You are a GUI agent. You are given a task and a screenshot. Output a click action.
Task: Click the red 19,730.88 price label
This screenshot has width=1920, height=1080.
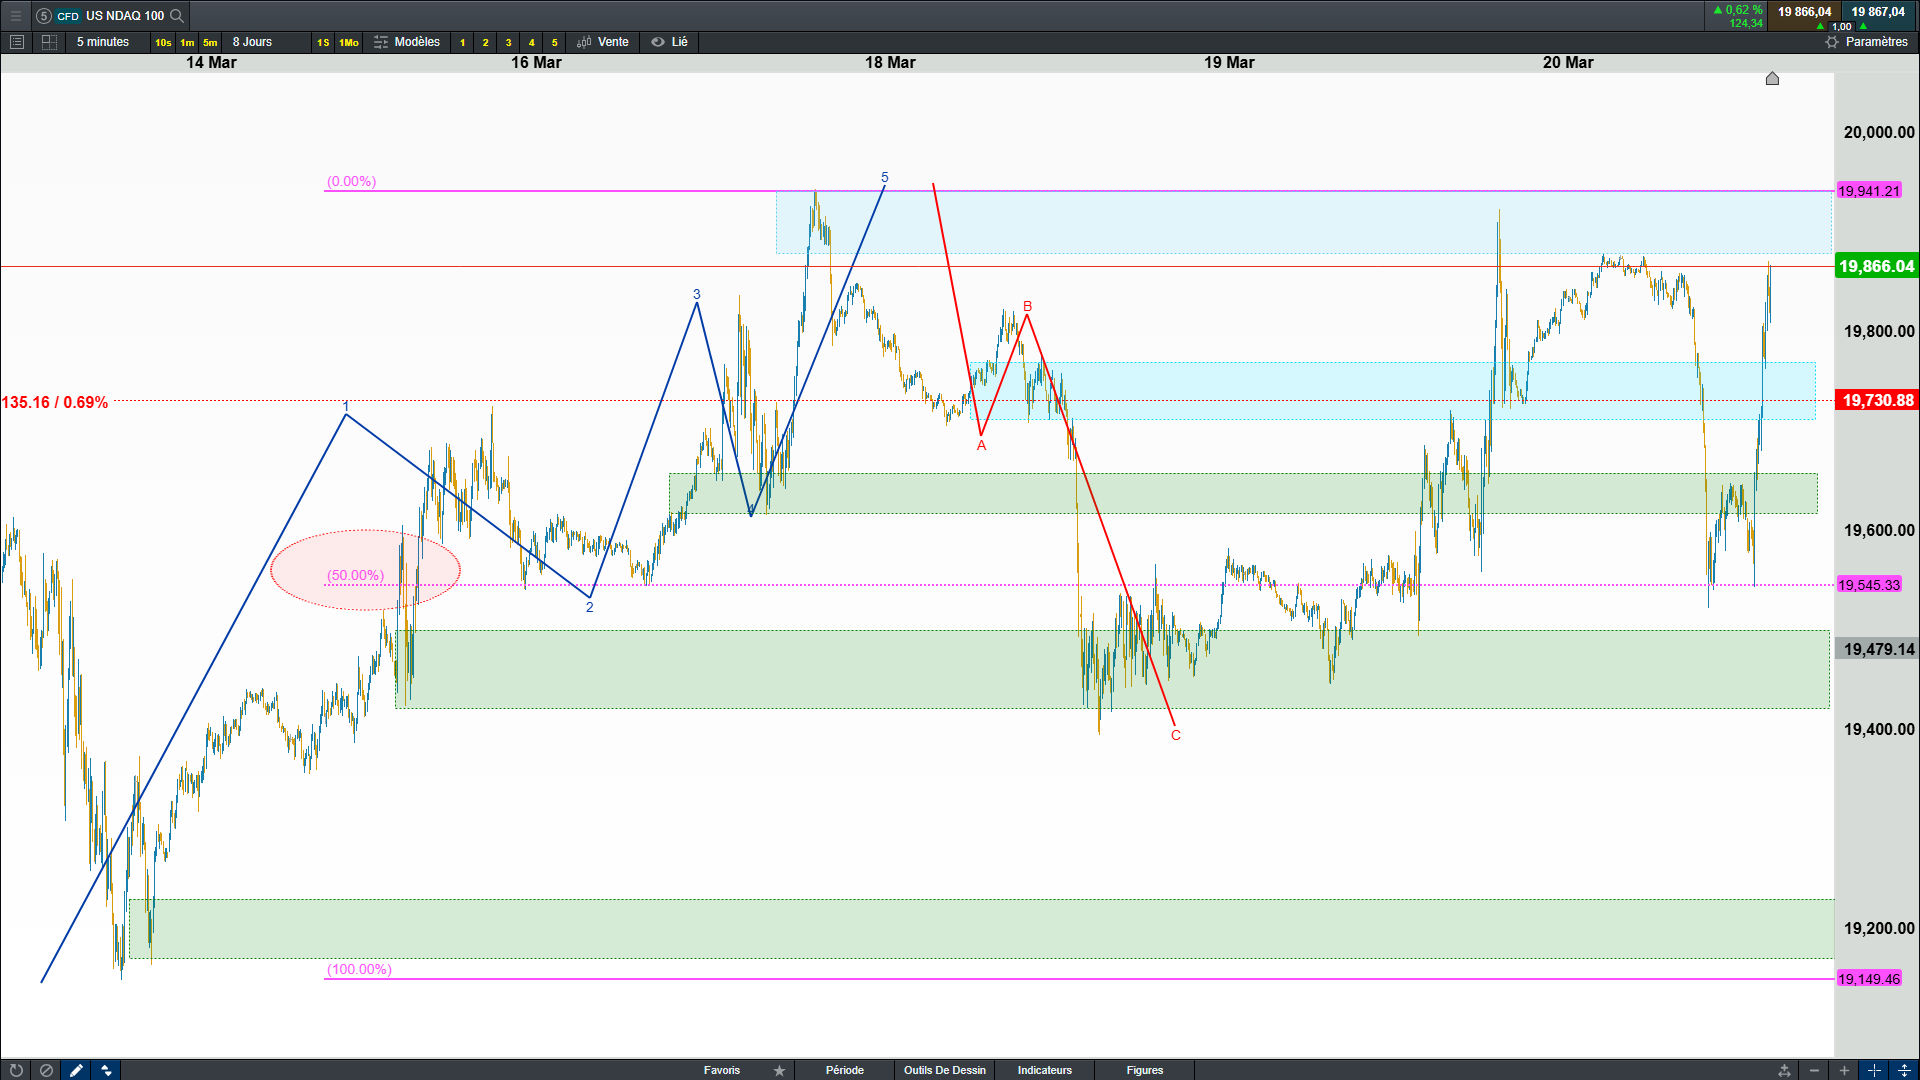point(1877,401)
